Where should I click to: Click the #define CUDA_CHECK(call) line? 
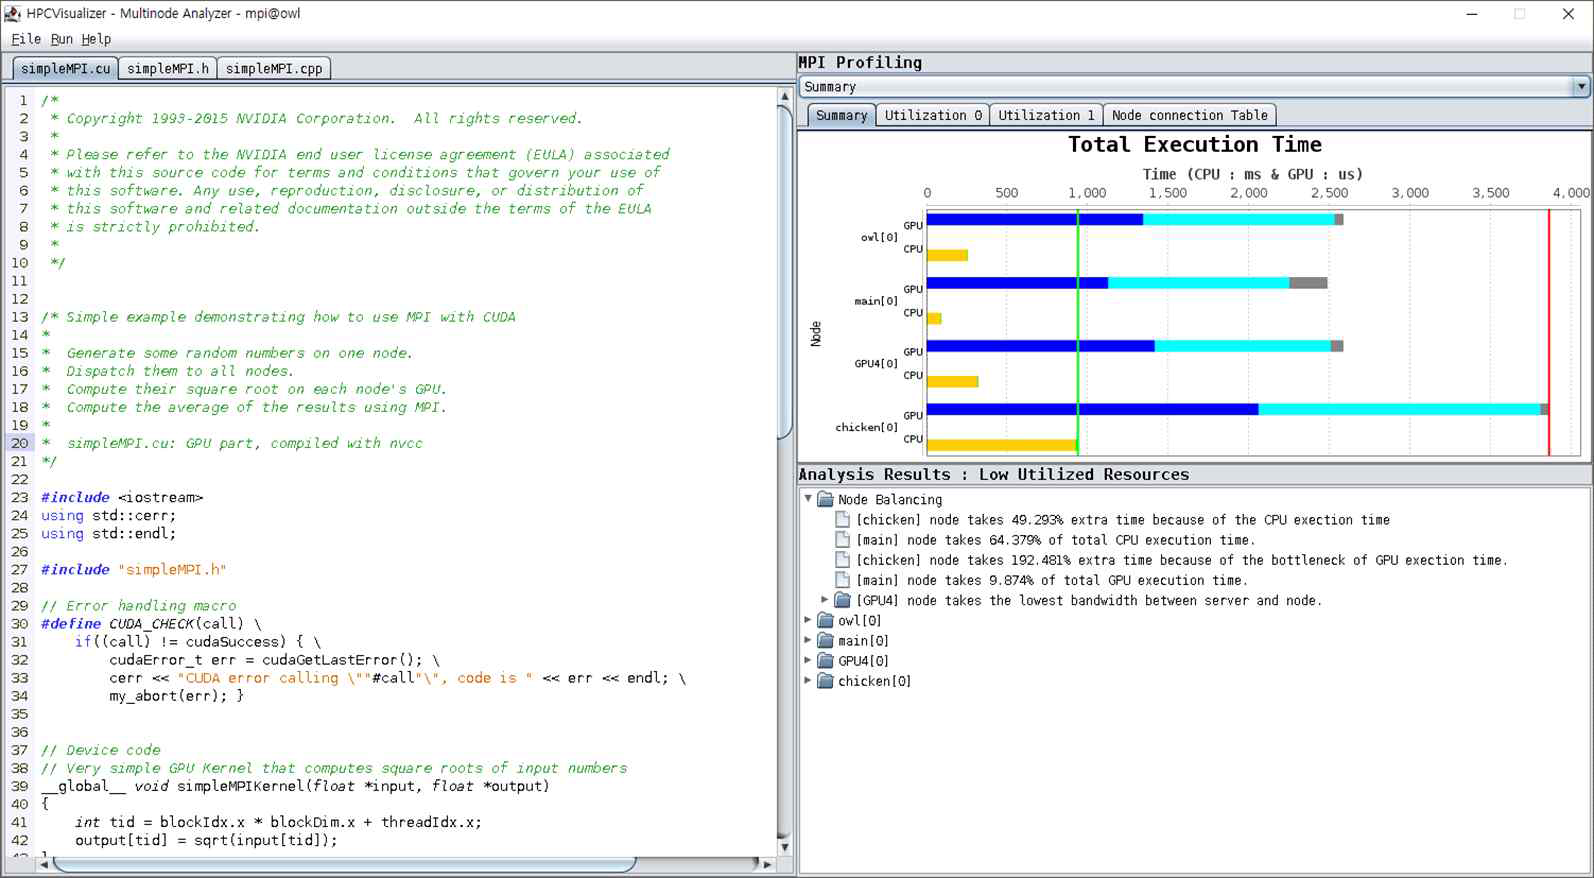tap(151, 624)
